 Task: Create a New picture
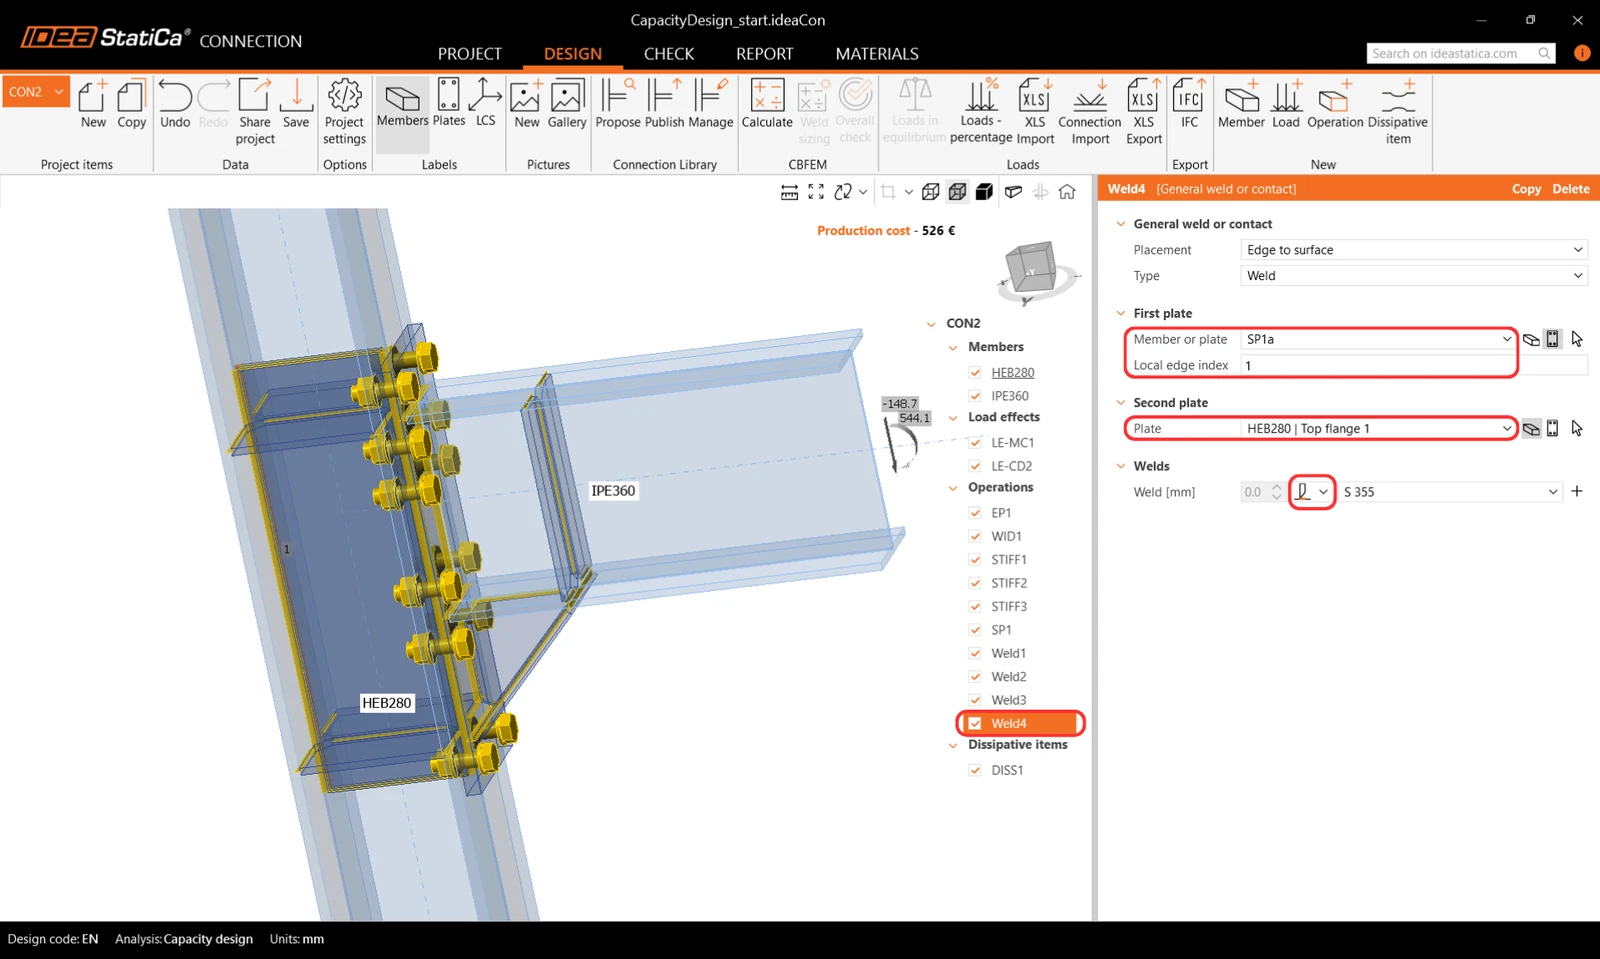click(527, 104)
